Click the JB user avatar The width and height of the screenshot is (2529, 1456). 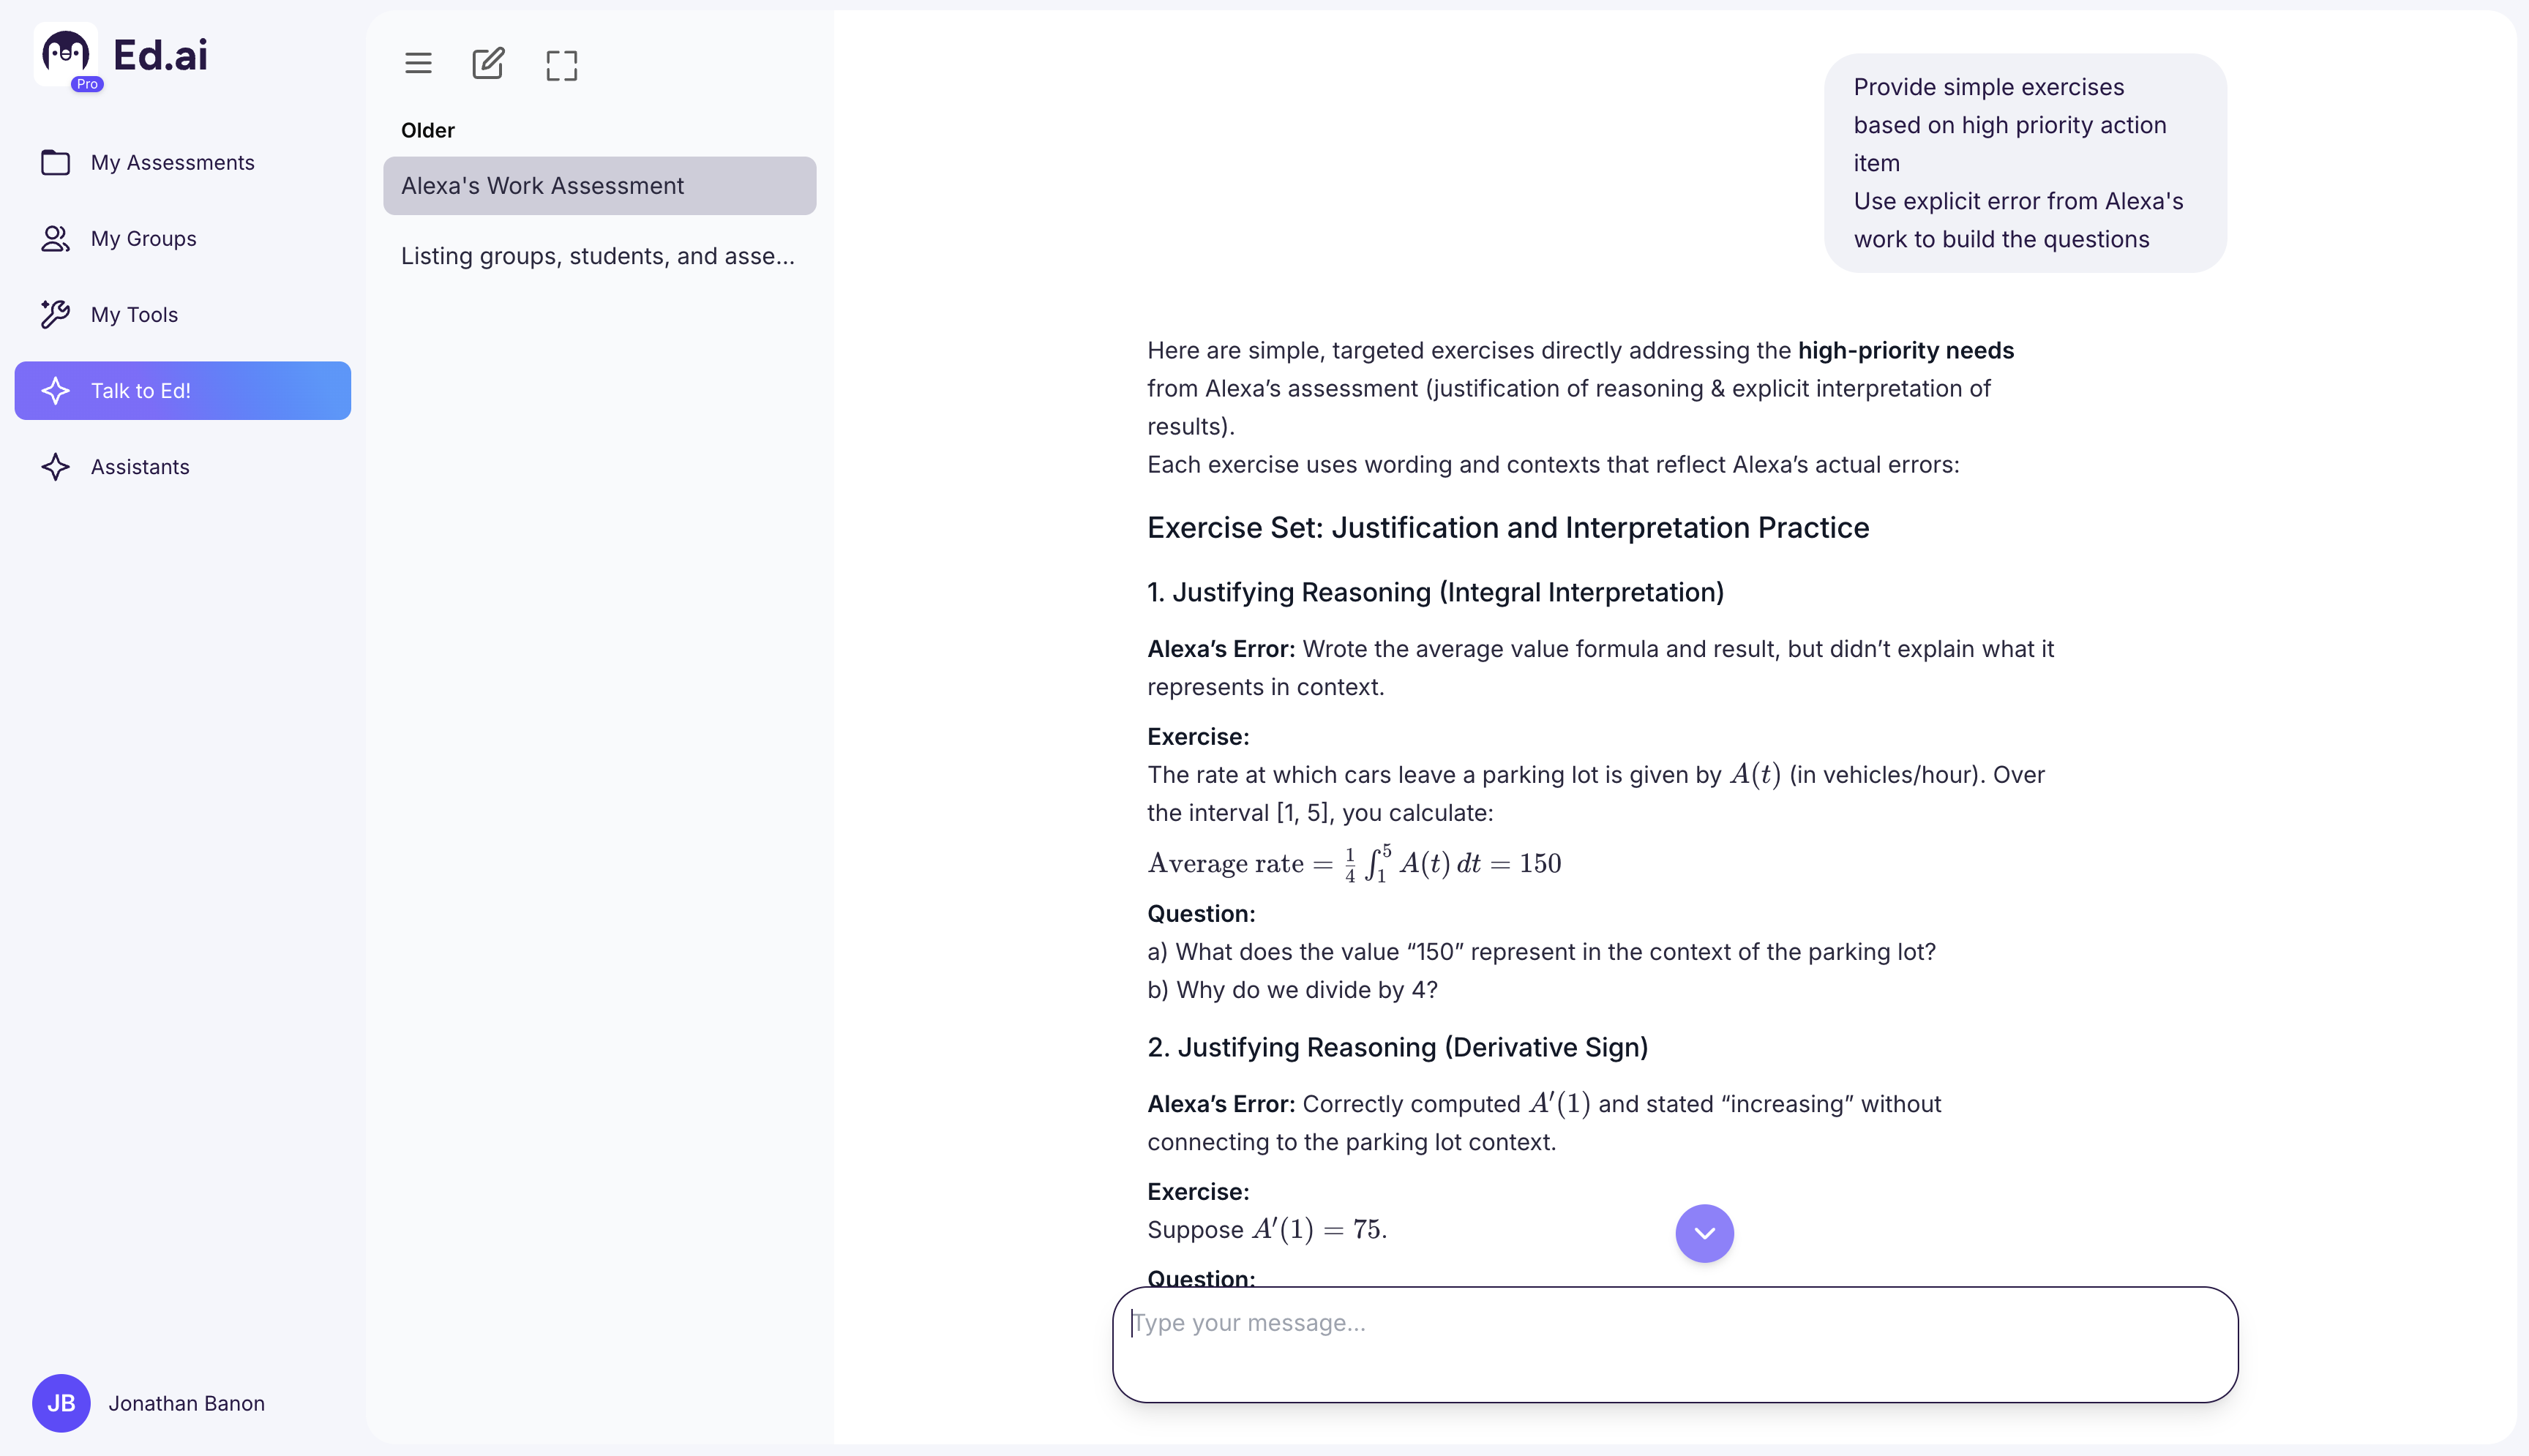[x=61, y=1403]
